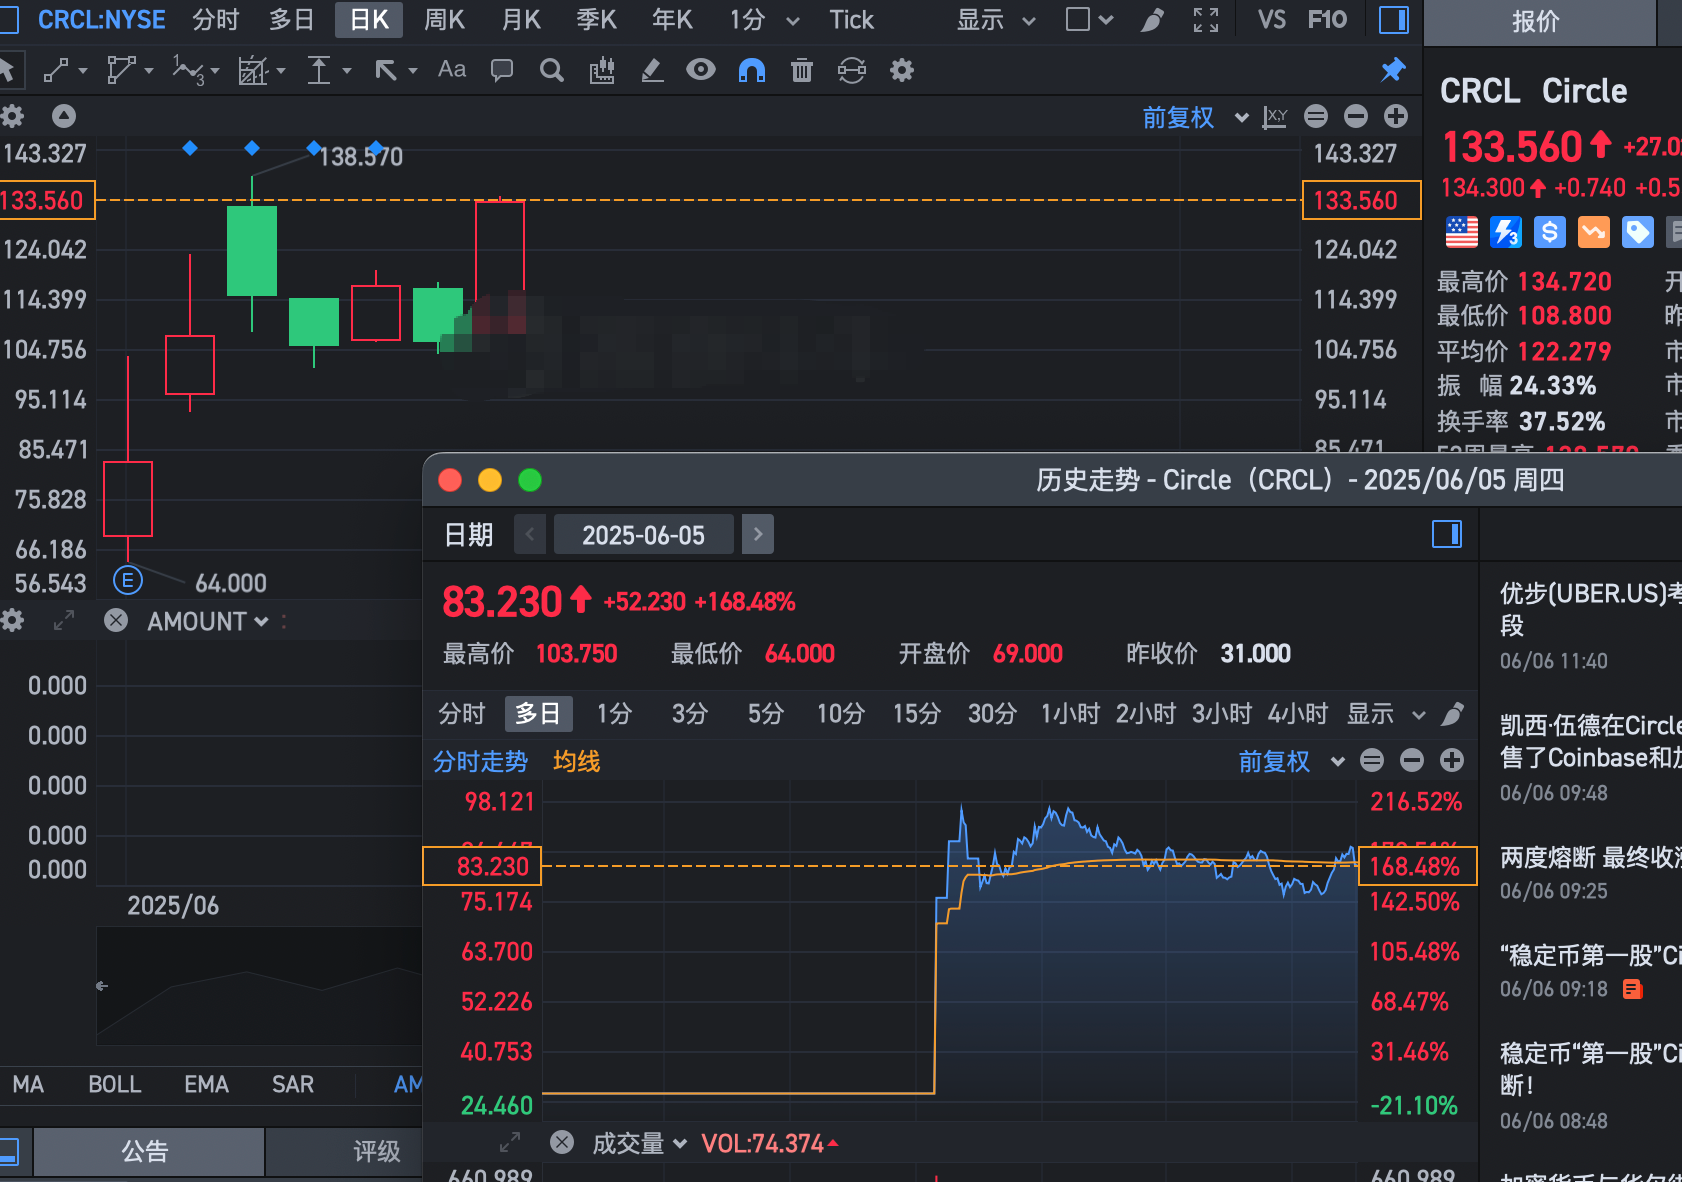Select the price marker line tool

[x=319, y=70]
